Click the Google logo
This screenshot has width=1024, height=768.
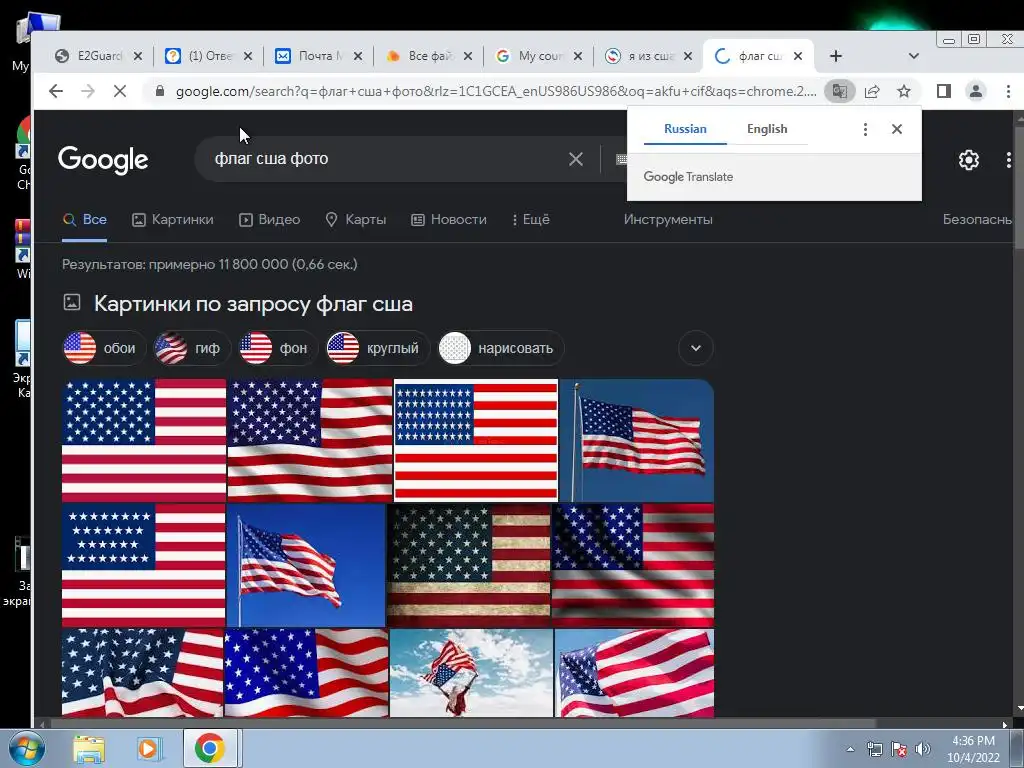103,159
